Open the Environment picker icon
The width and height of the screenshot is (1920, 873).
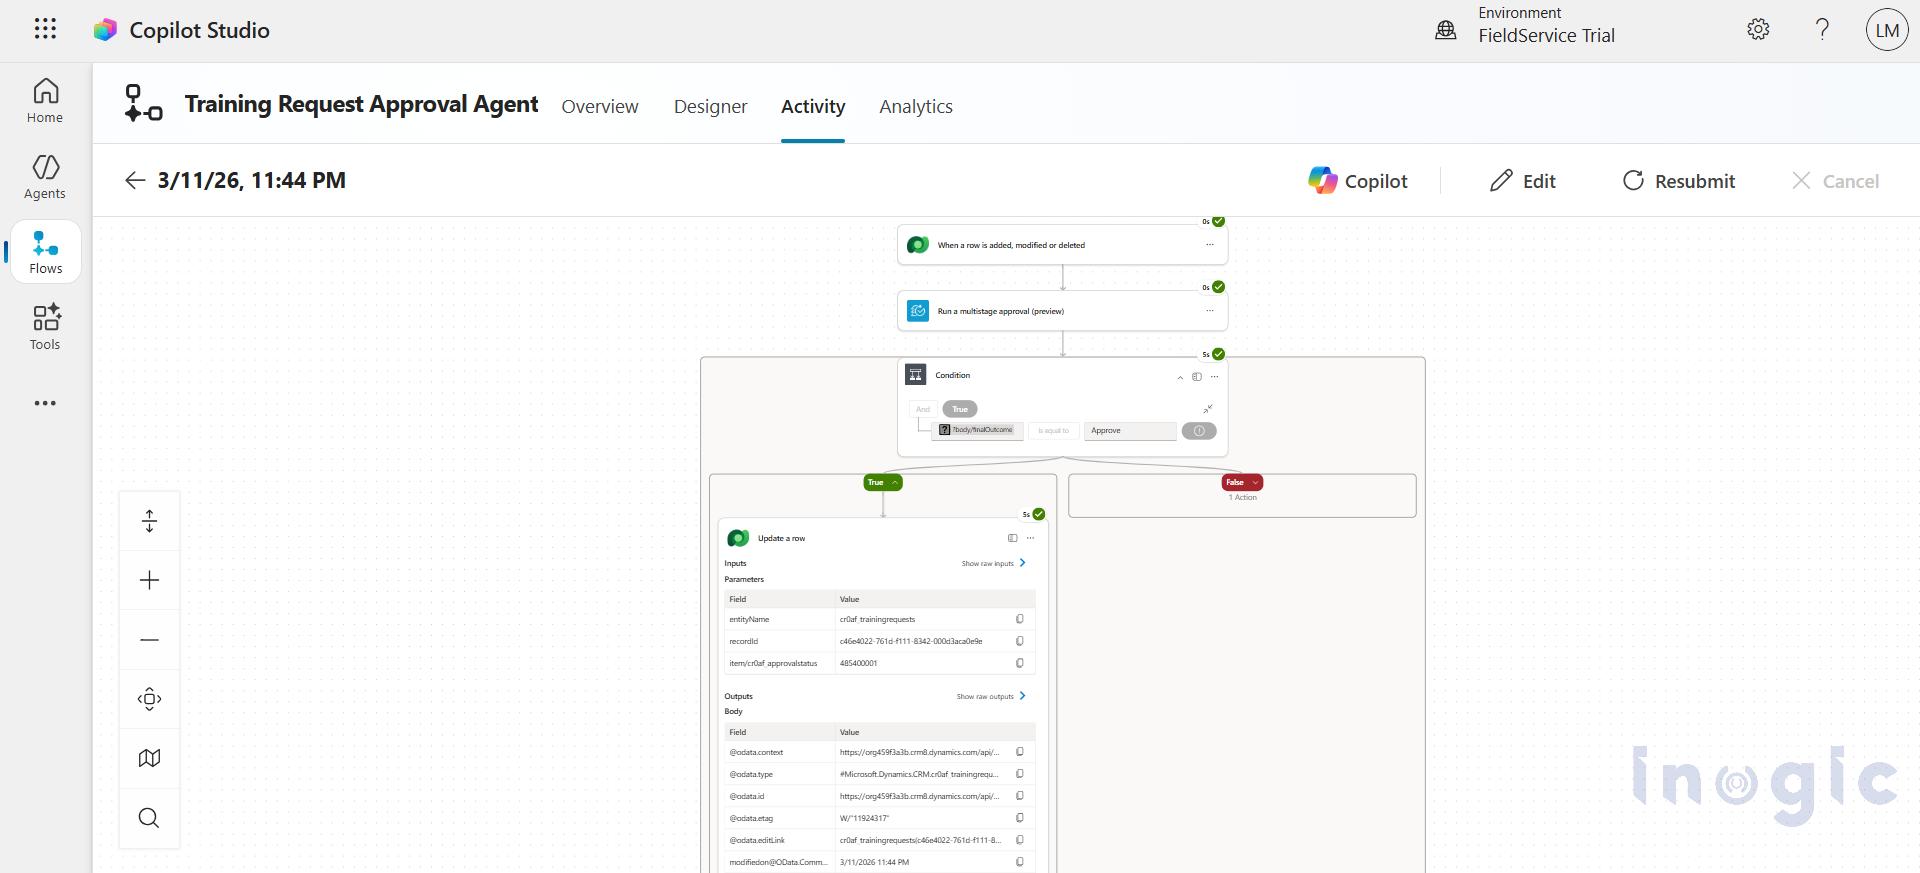[1446, 30]
